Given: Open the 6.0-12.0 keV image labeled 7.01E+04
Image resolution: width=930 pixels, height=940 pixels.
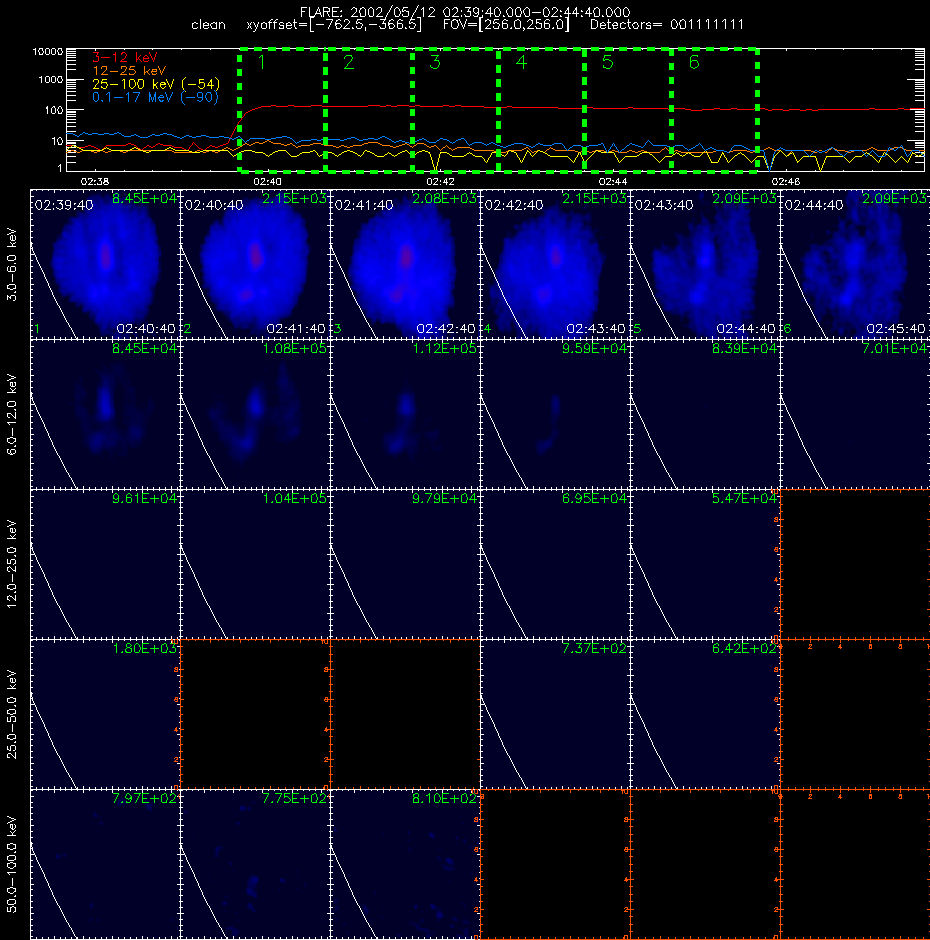Looking at the screenshot, I should [855, 414].
